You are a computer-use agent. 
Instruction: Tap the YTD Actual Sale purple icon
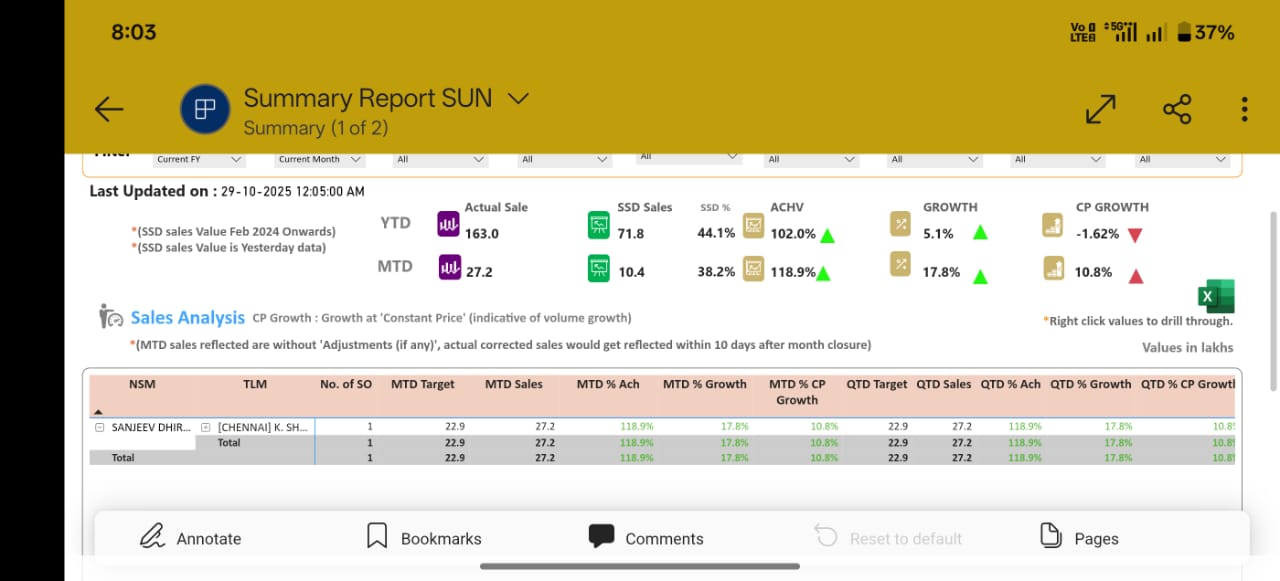coord(448,225)
